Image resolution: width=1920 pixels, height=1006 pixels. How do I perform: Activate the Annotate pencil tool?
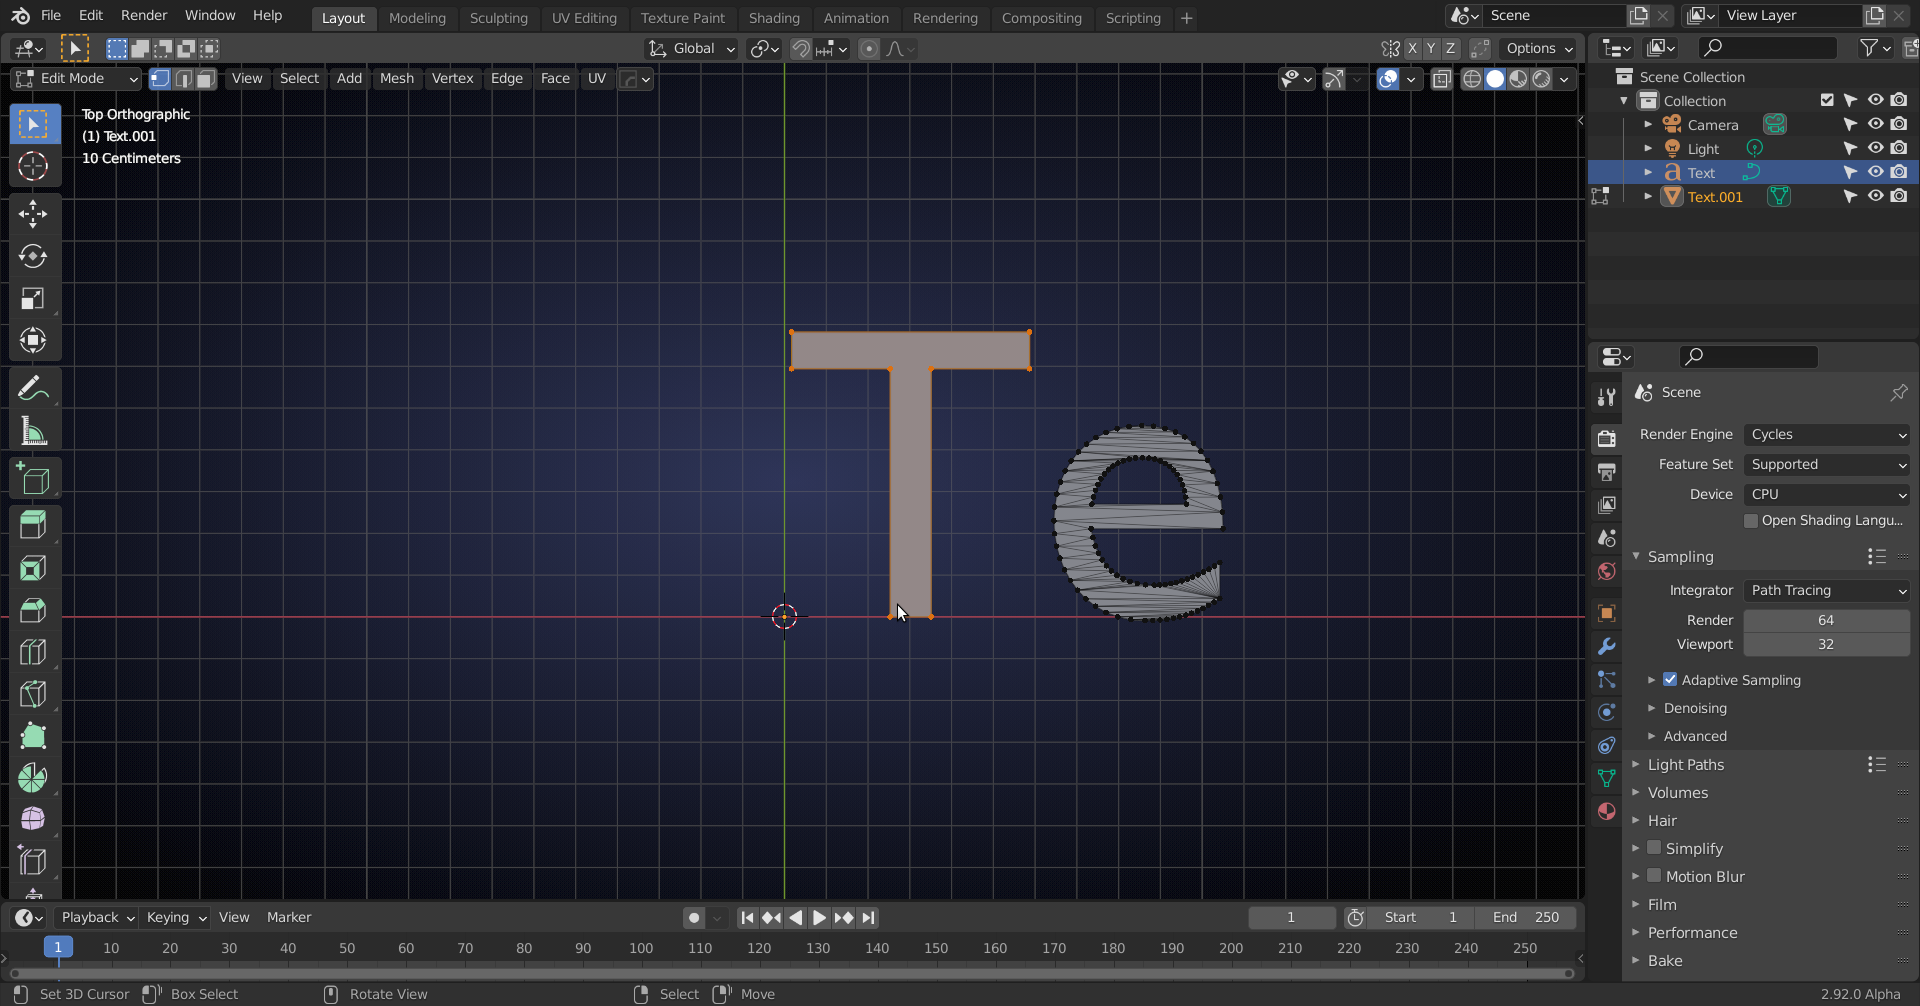tap(33, 389)
